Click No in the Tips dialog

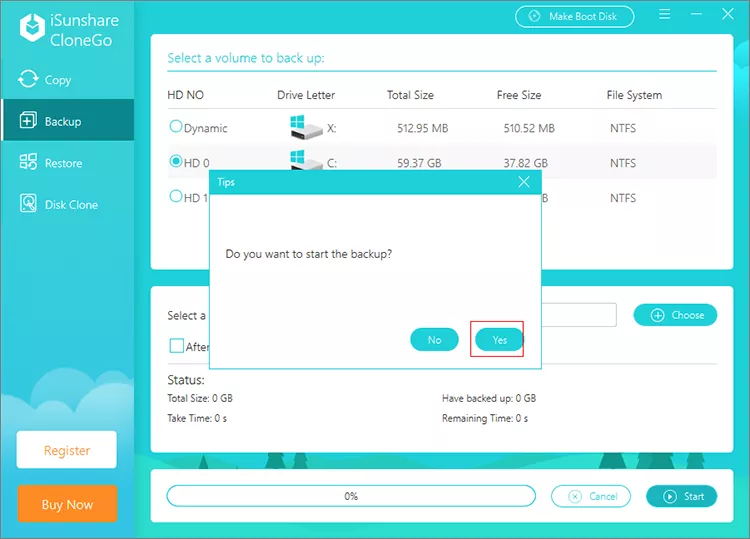coord(434,340)
